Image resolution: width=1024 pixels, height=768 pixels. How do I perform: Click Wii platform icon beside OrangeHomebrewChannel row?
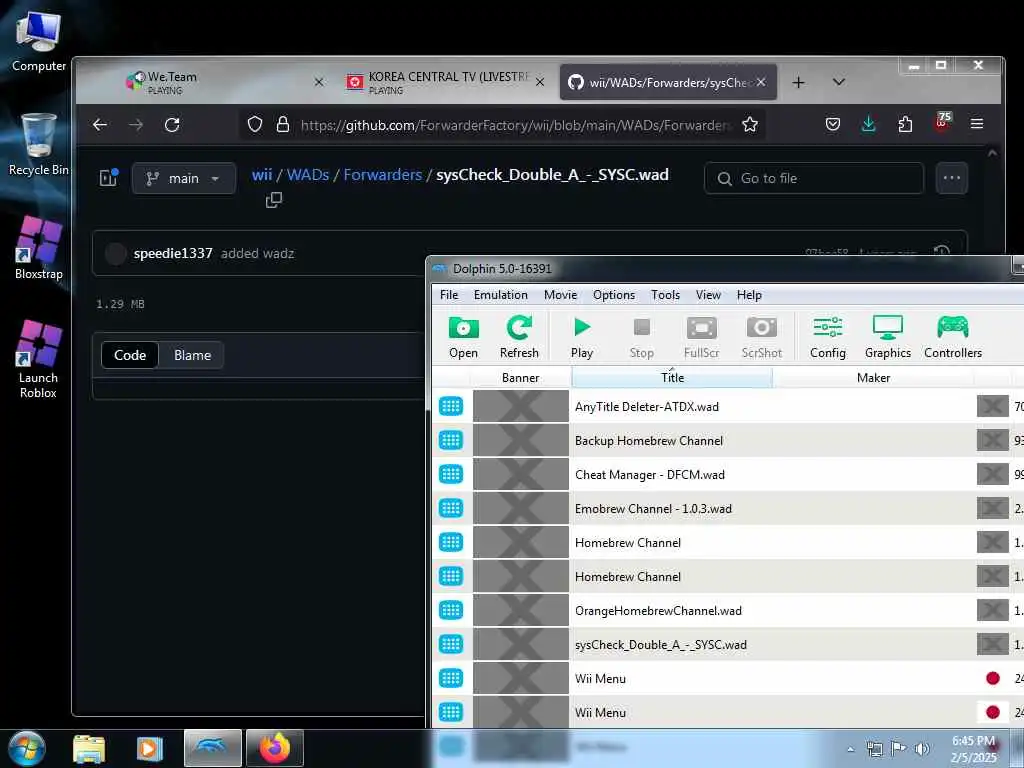tap(451, 610)
